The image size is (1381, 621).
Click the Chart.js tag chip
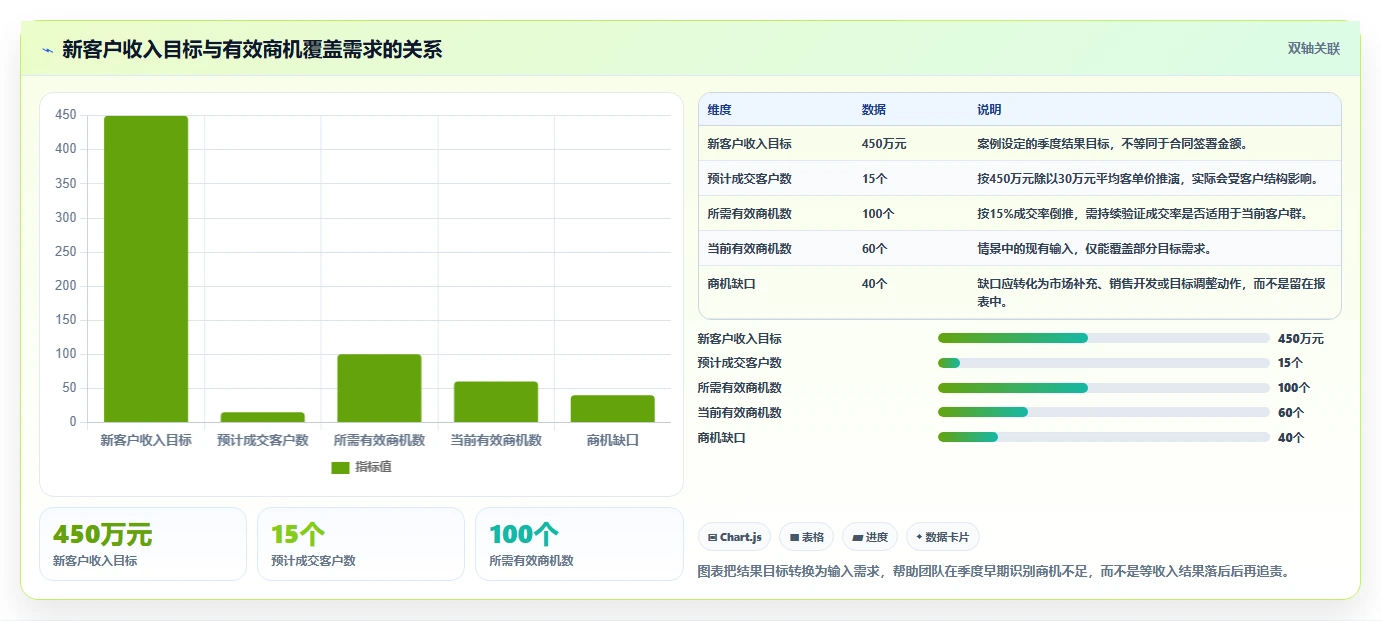734,537
